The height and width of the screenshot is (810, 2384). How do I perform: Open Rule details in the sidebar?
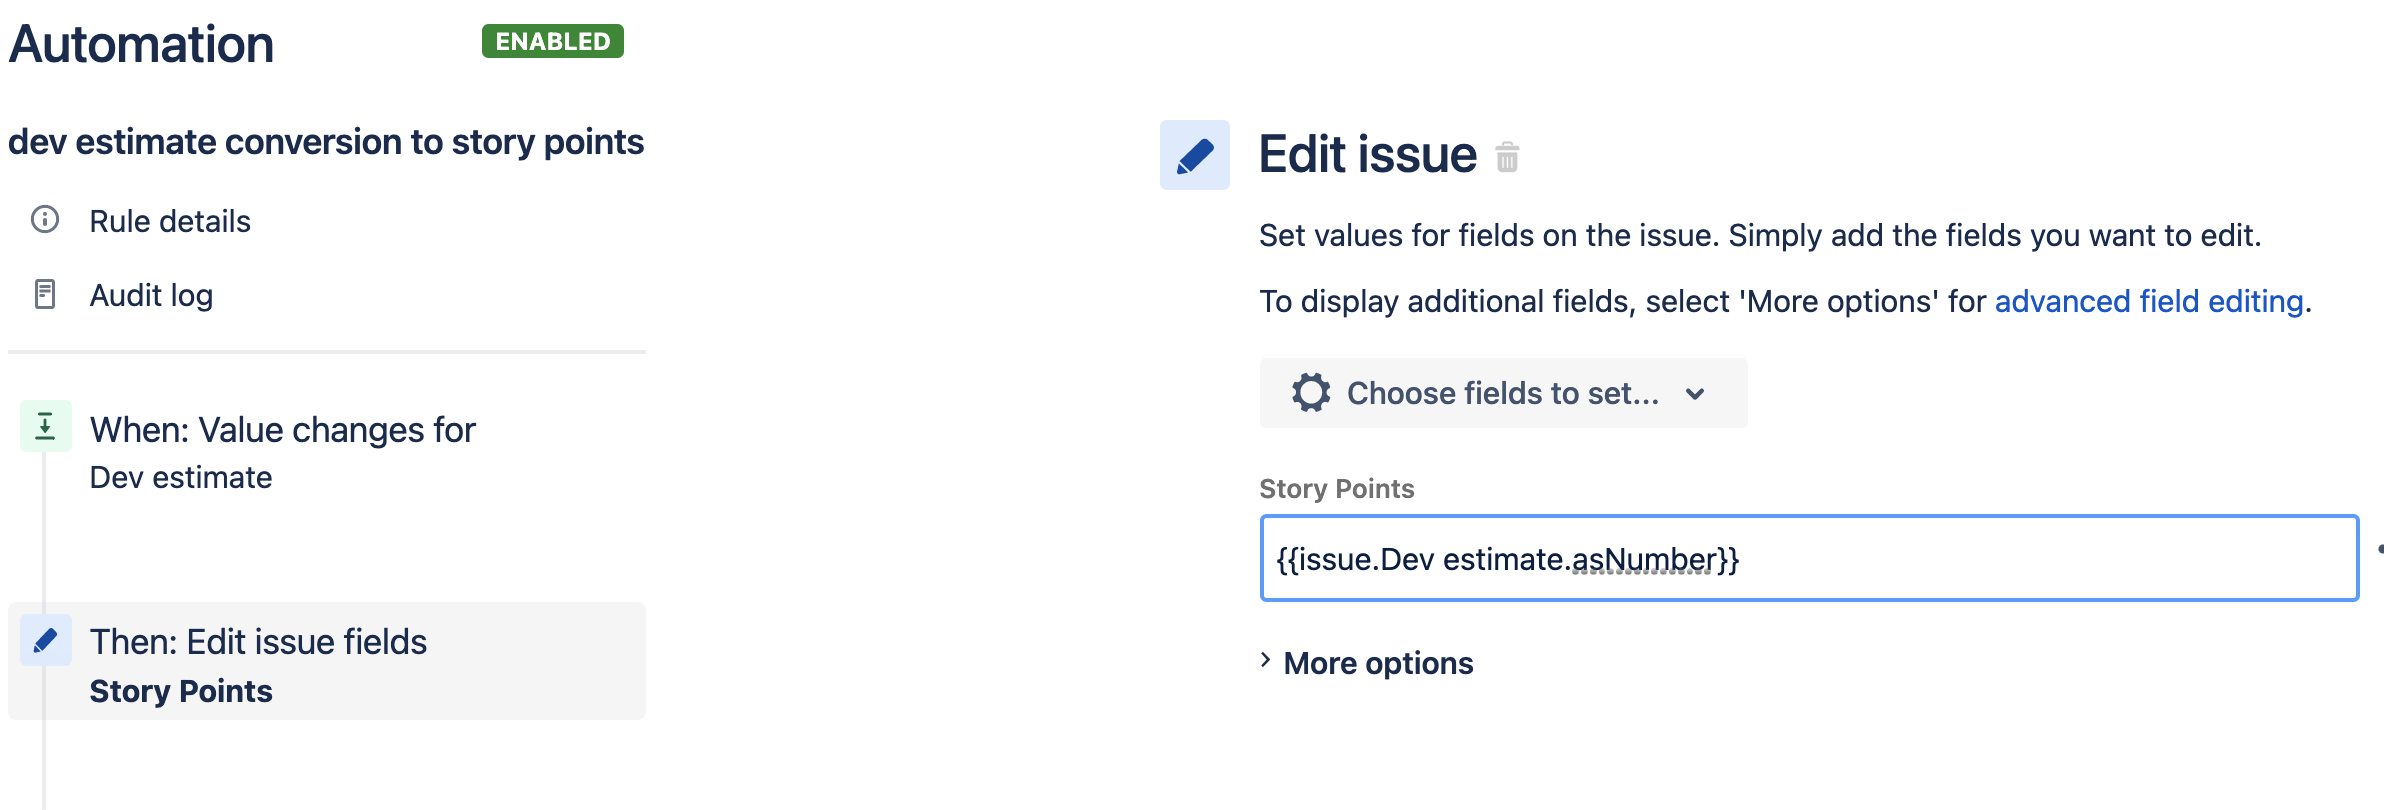(x=170, y=221)
